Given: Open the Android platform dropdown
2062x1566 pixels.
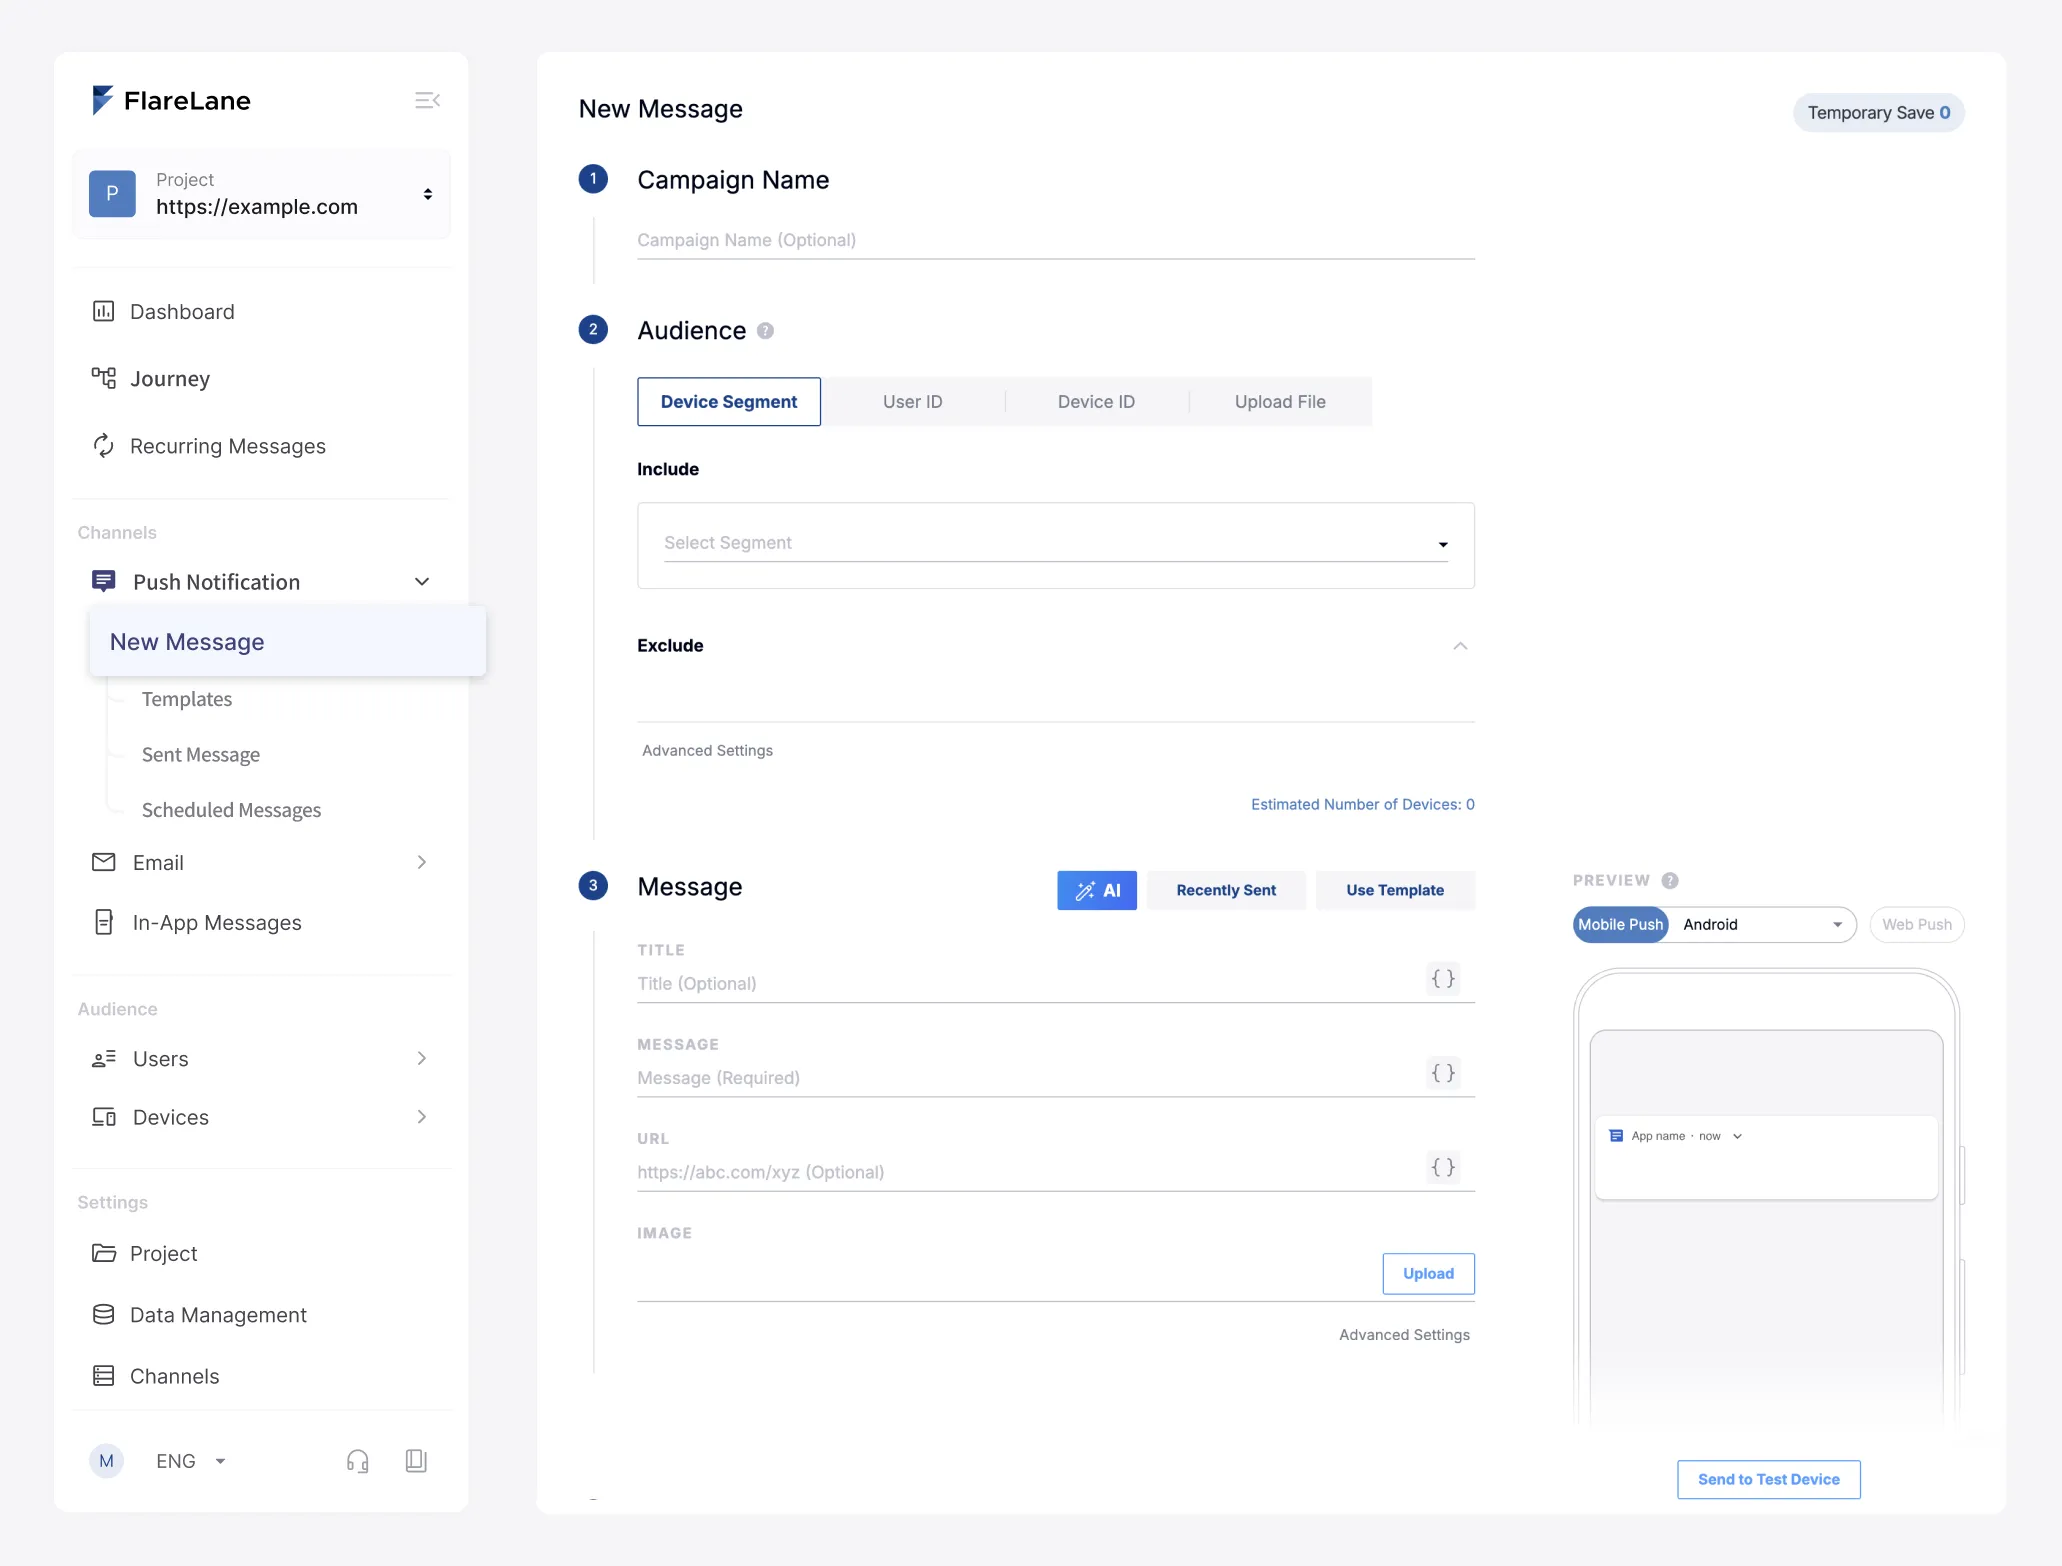Looking at the screenshot, I should point(1762,924).
